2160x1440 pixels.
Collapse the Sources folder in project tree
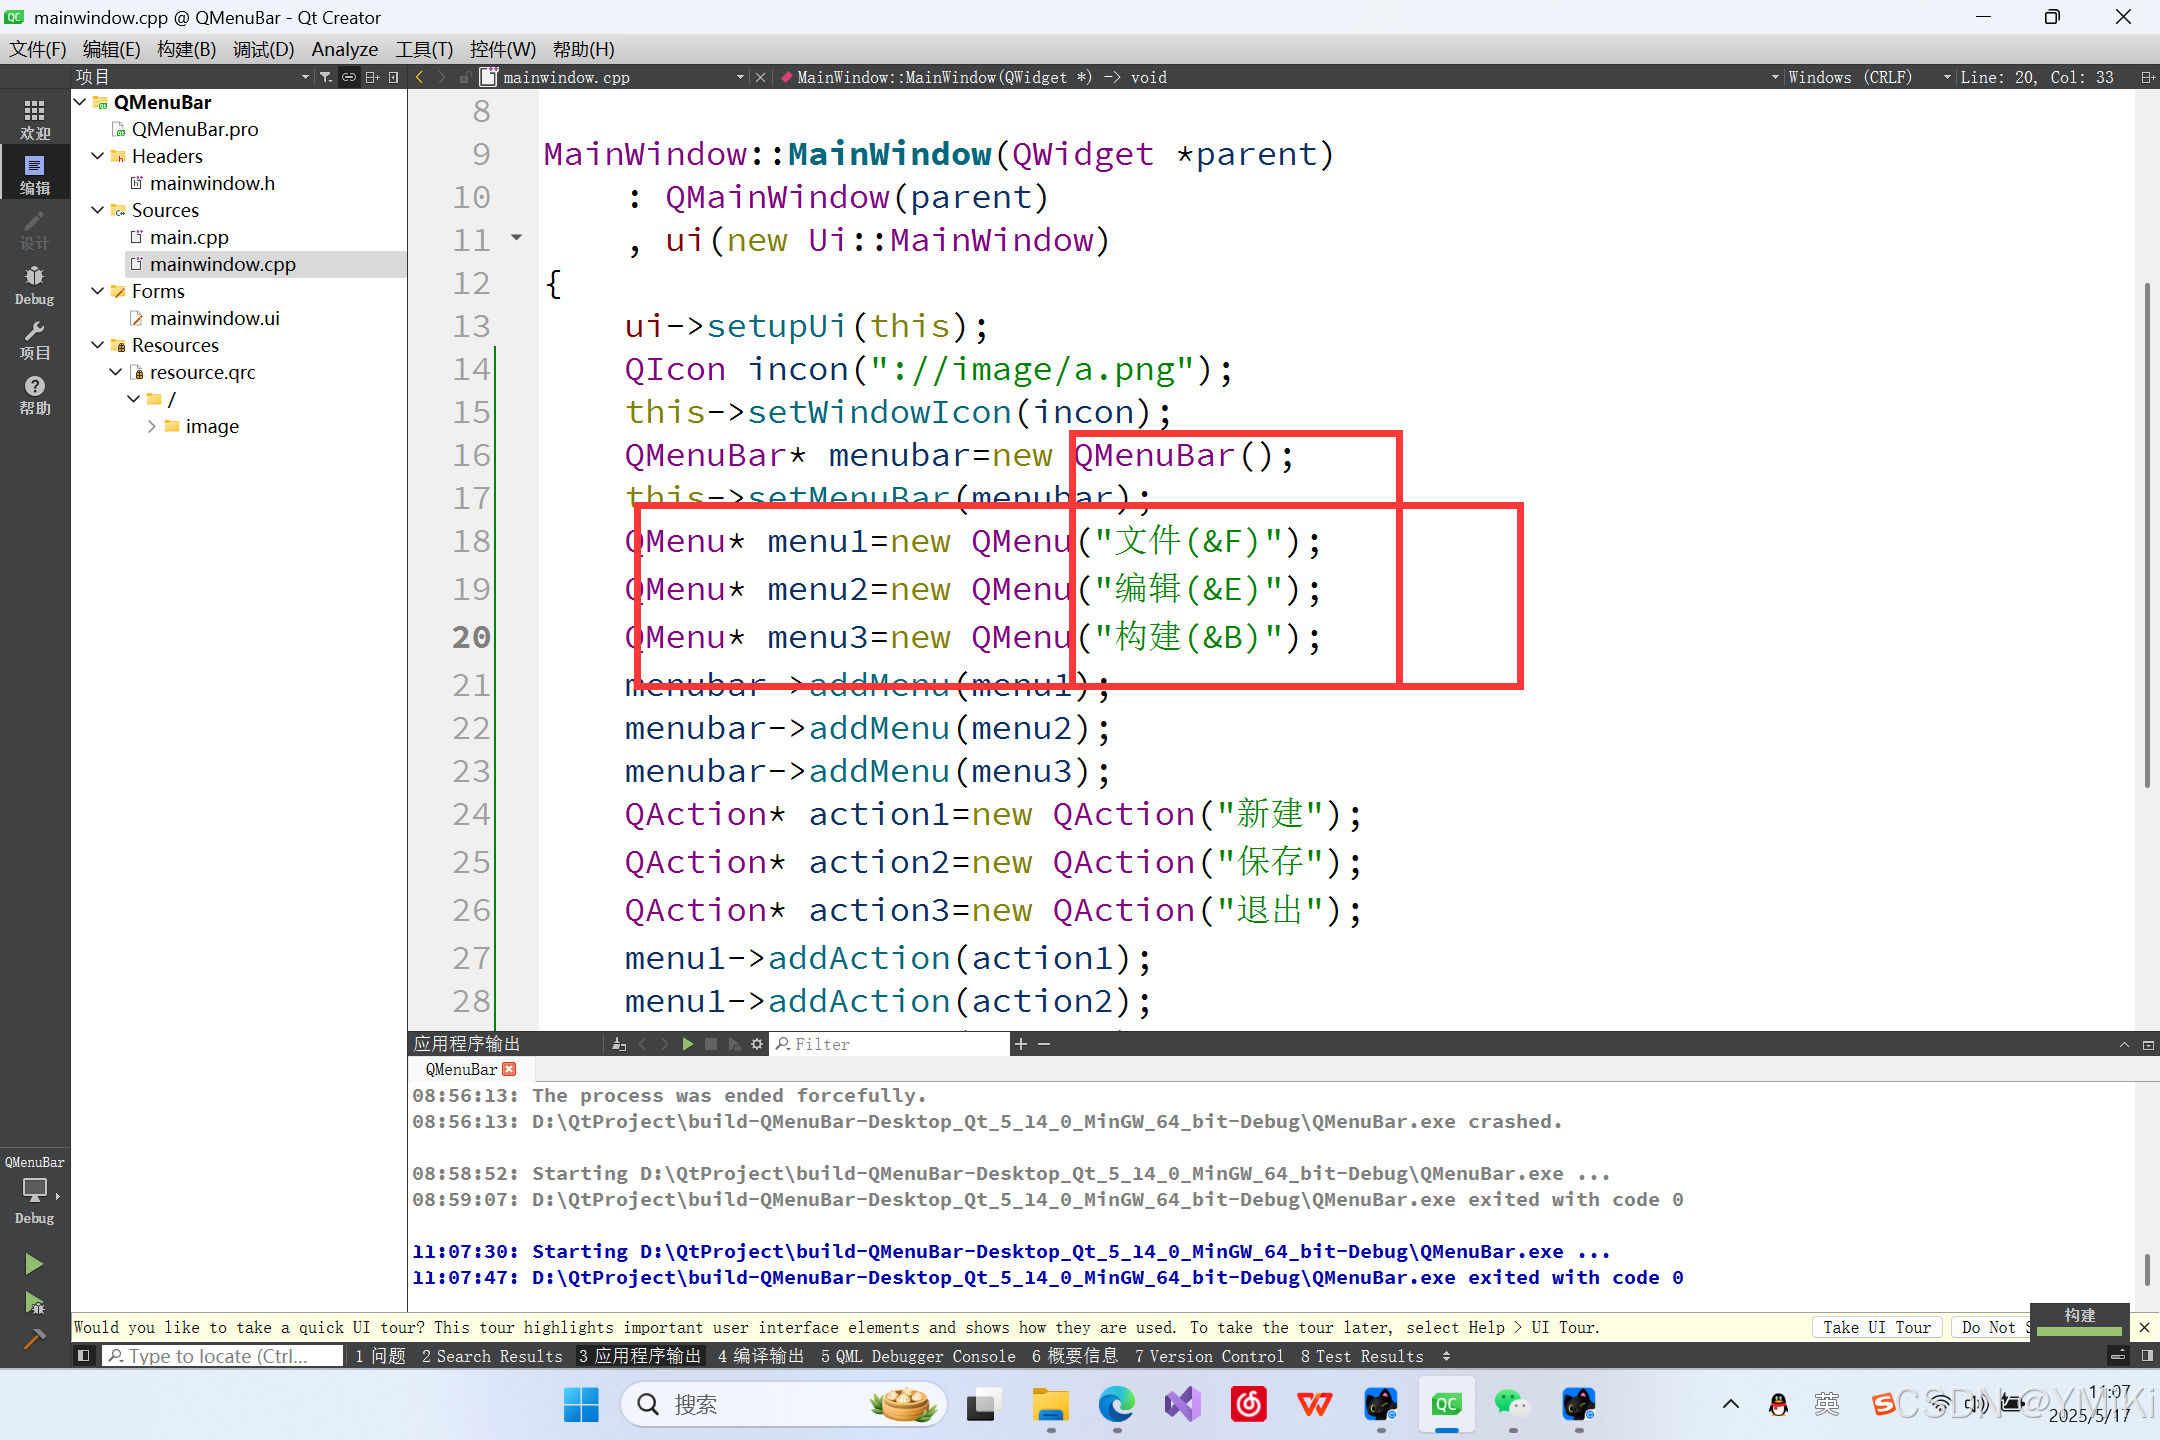pyautogui.click(x=98, y=210)
